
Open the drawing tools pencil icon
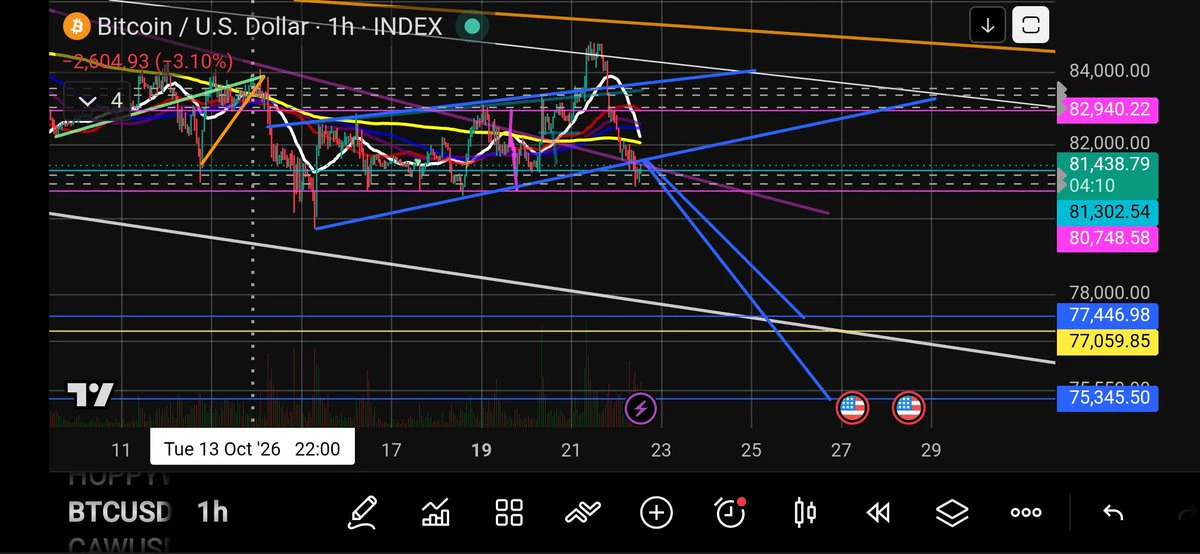click(363, 513)
